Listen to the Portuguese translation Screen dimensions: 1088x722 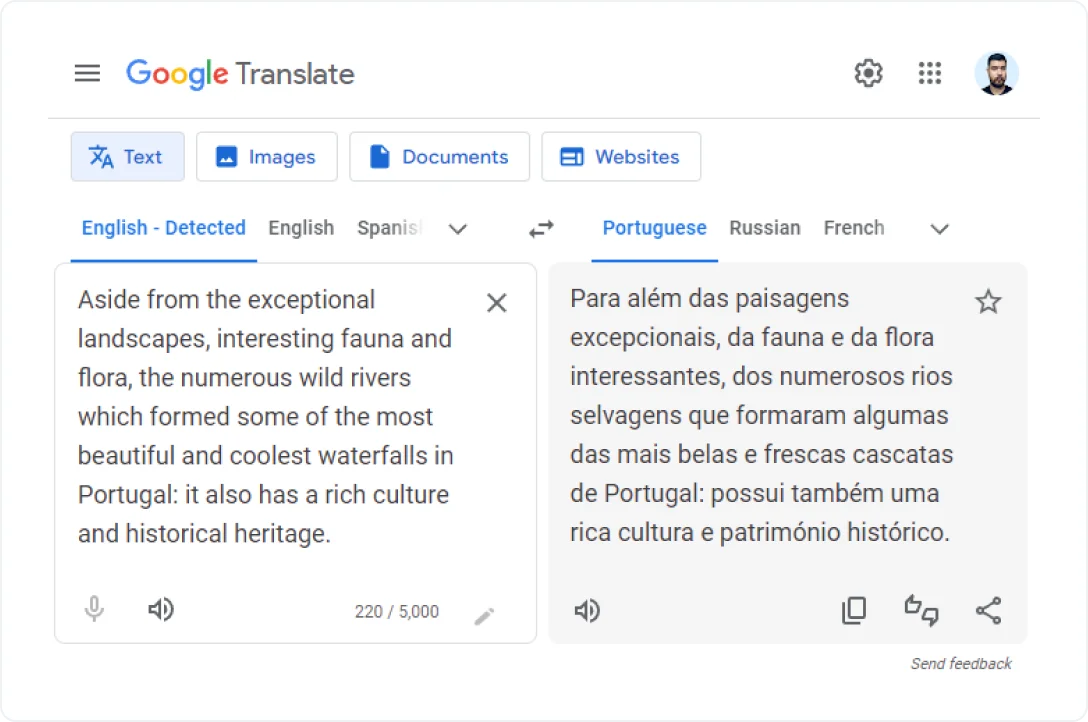[x=587, y=611]
